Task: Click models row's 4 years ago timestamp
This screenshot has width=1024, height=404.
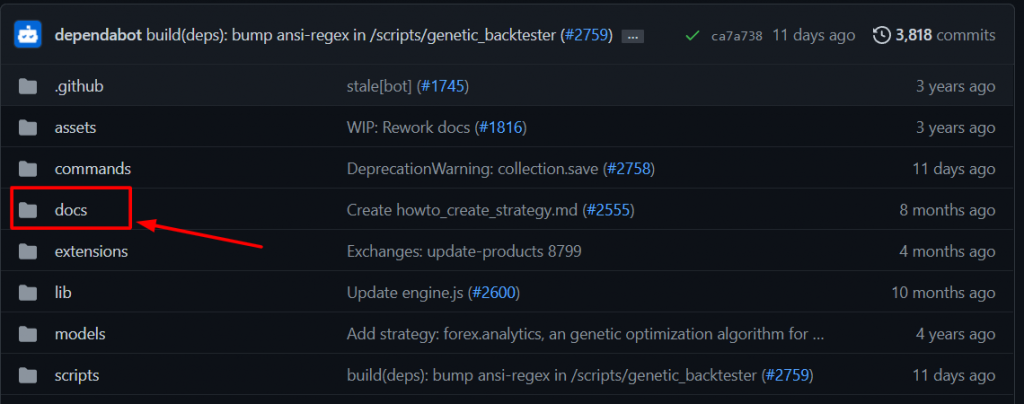Action: (955, 334)
